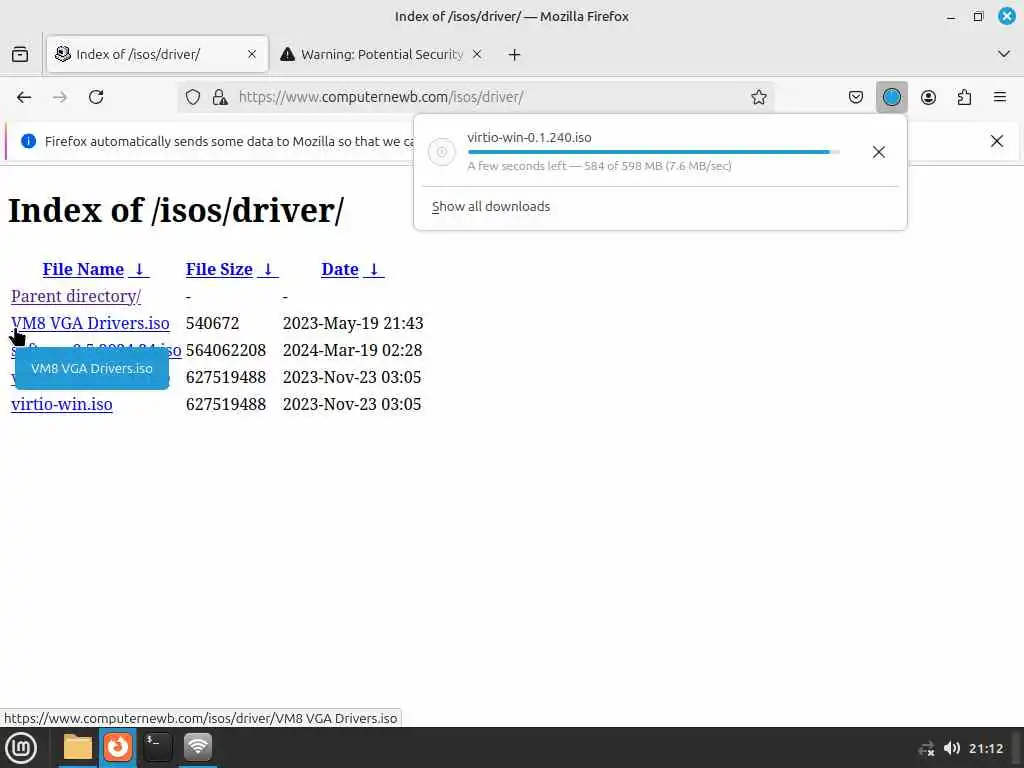
Task: Reverse Date sort with arrow
Action: 374,270
